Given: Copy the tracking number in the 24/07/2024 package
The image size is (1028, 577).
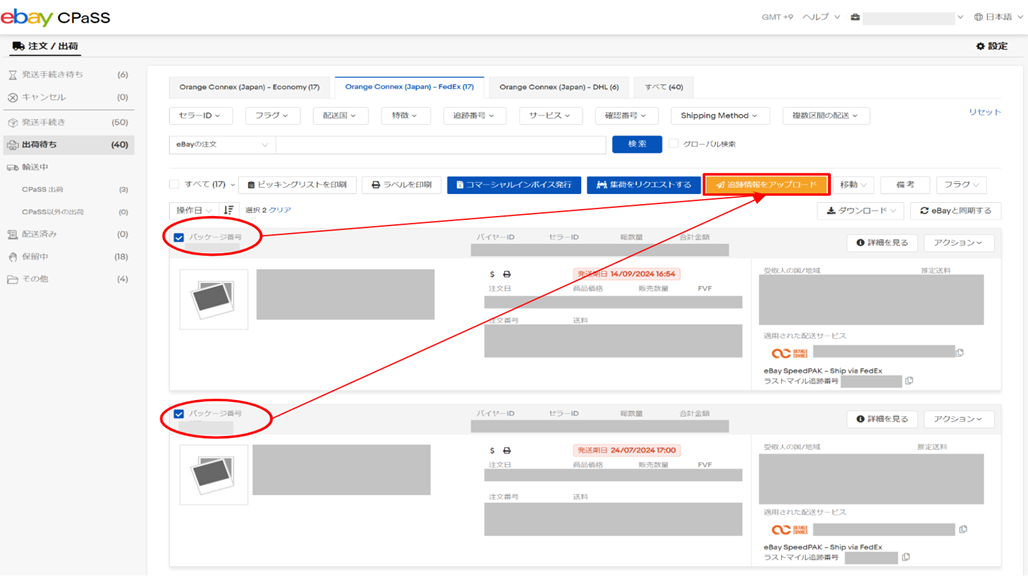Looking at the screenshot, I should coord(963,529).
